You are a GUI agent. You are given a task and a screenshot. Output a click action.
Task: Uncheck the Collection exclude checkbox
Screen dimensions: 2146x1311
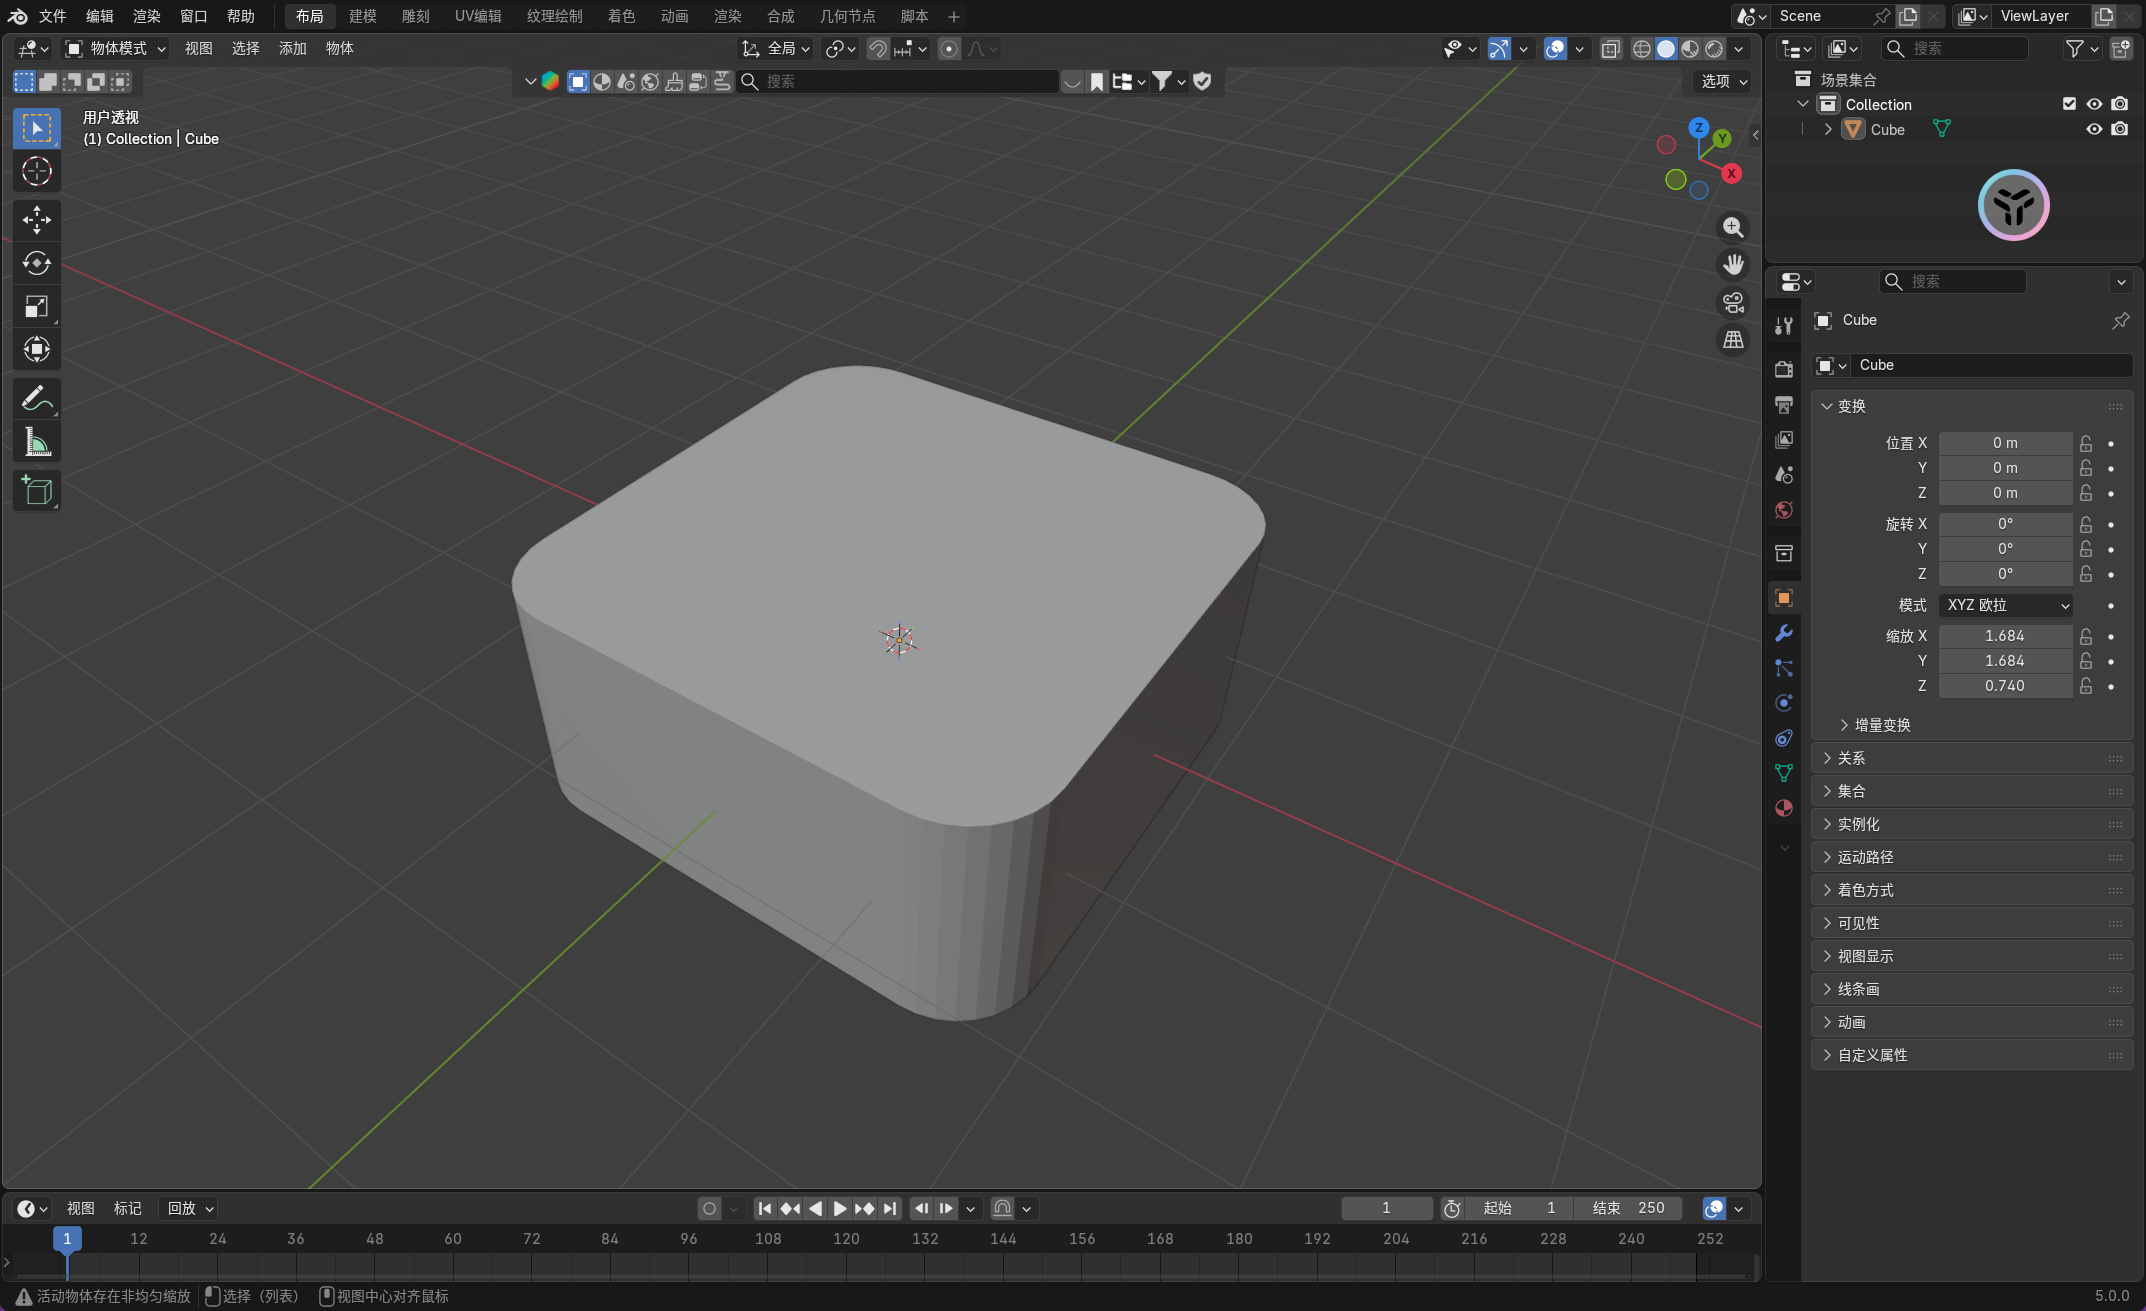2069,104
